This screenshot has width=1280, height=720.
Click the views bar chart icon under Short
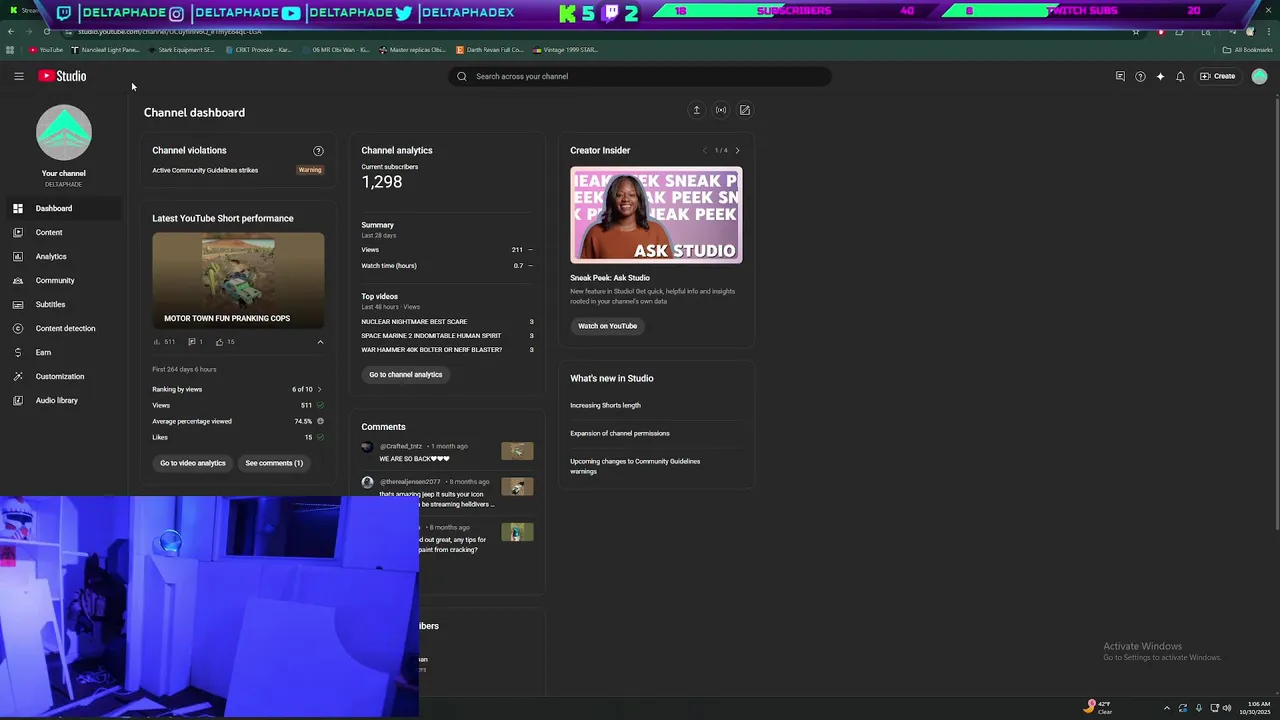(x=157, y=342)
